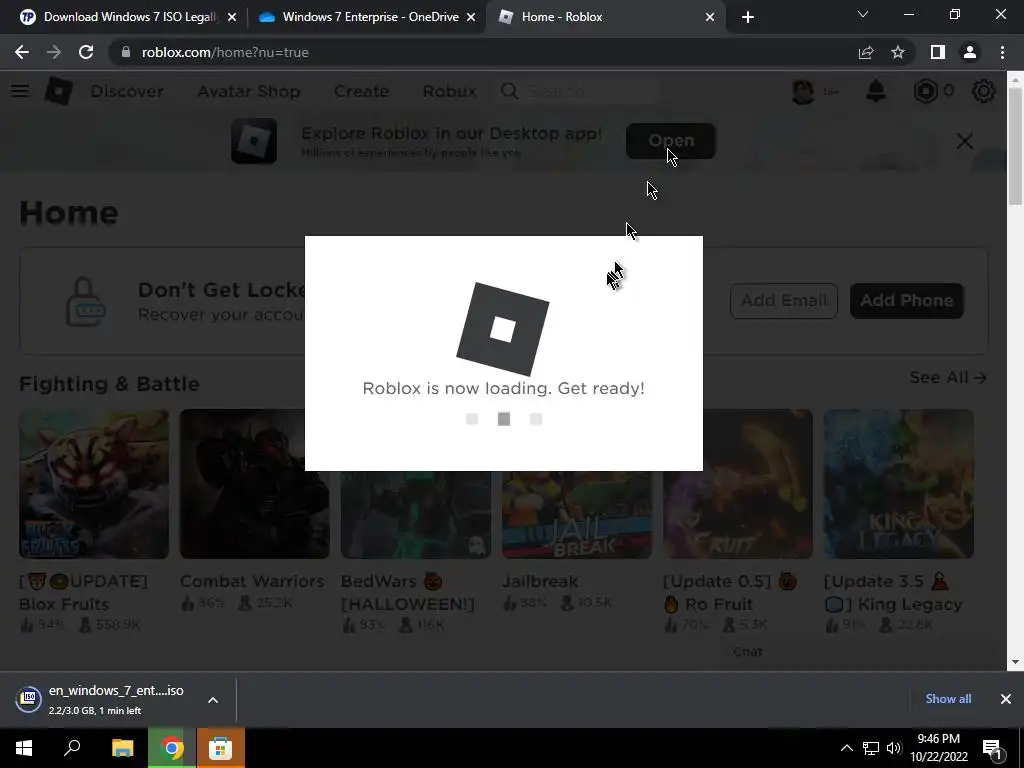Bookmark this page with the star
This screenshot has width=1024, height=768.
click(x=898, y=52)
